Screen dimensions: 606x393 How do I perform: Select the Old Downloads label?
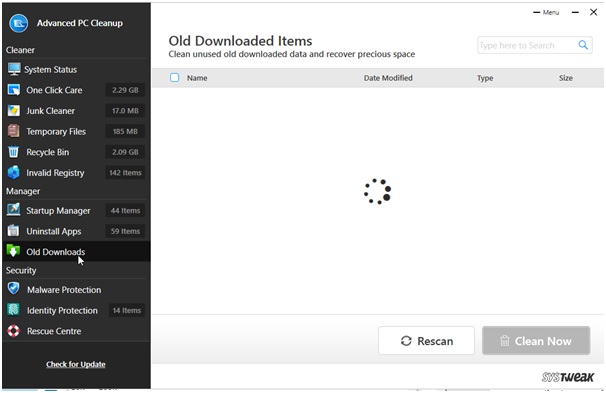[56, 252]
